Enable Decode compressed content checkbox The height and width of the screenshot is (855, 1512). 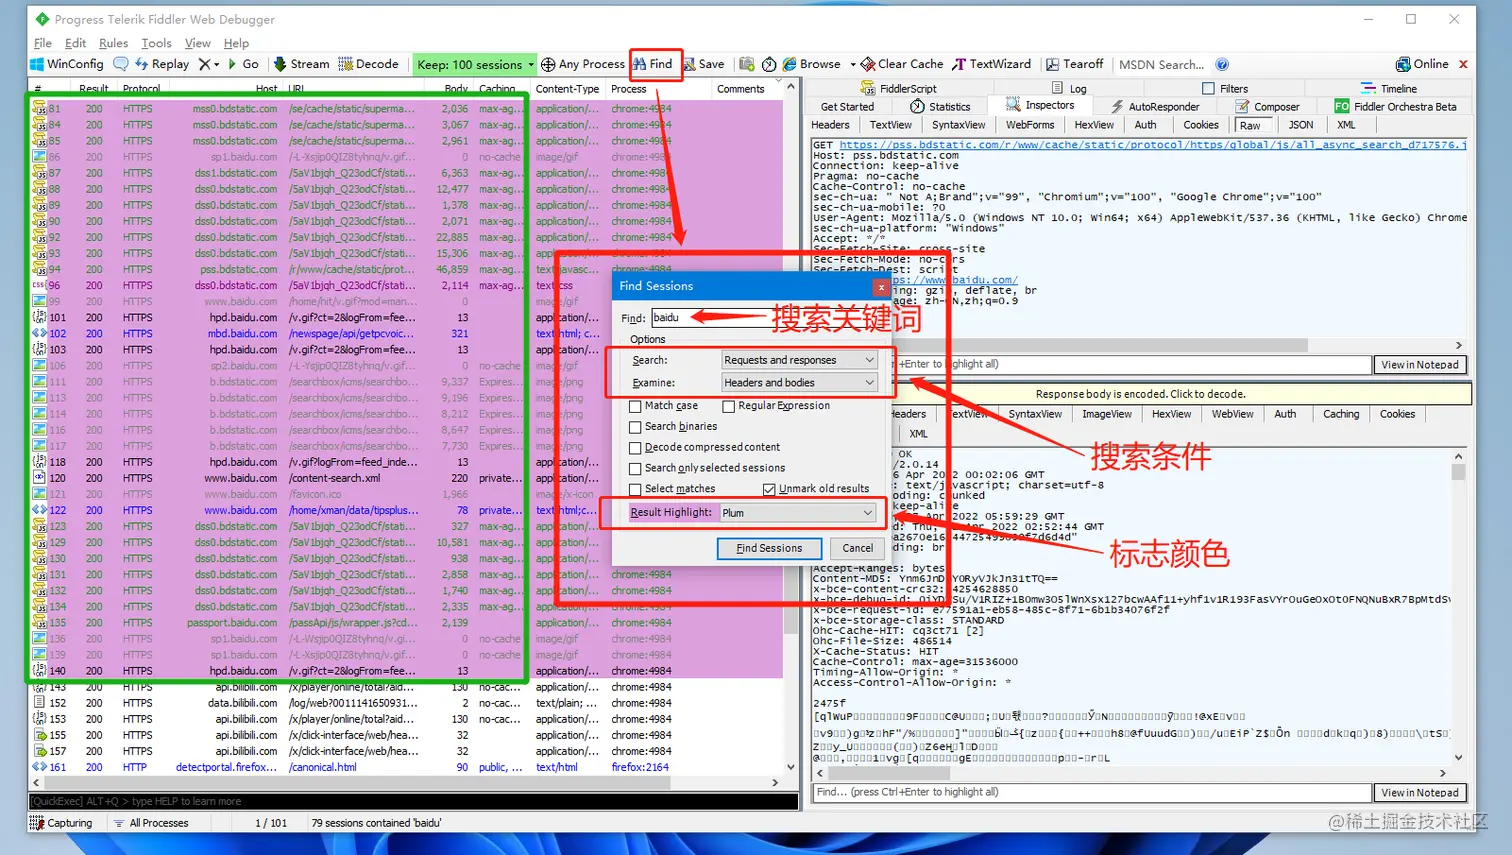[635, 448]
